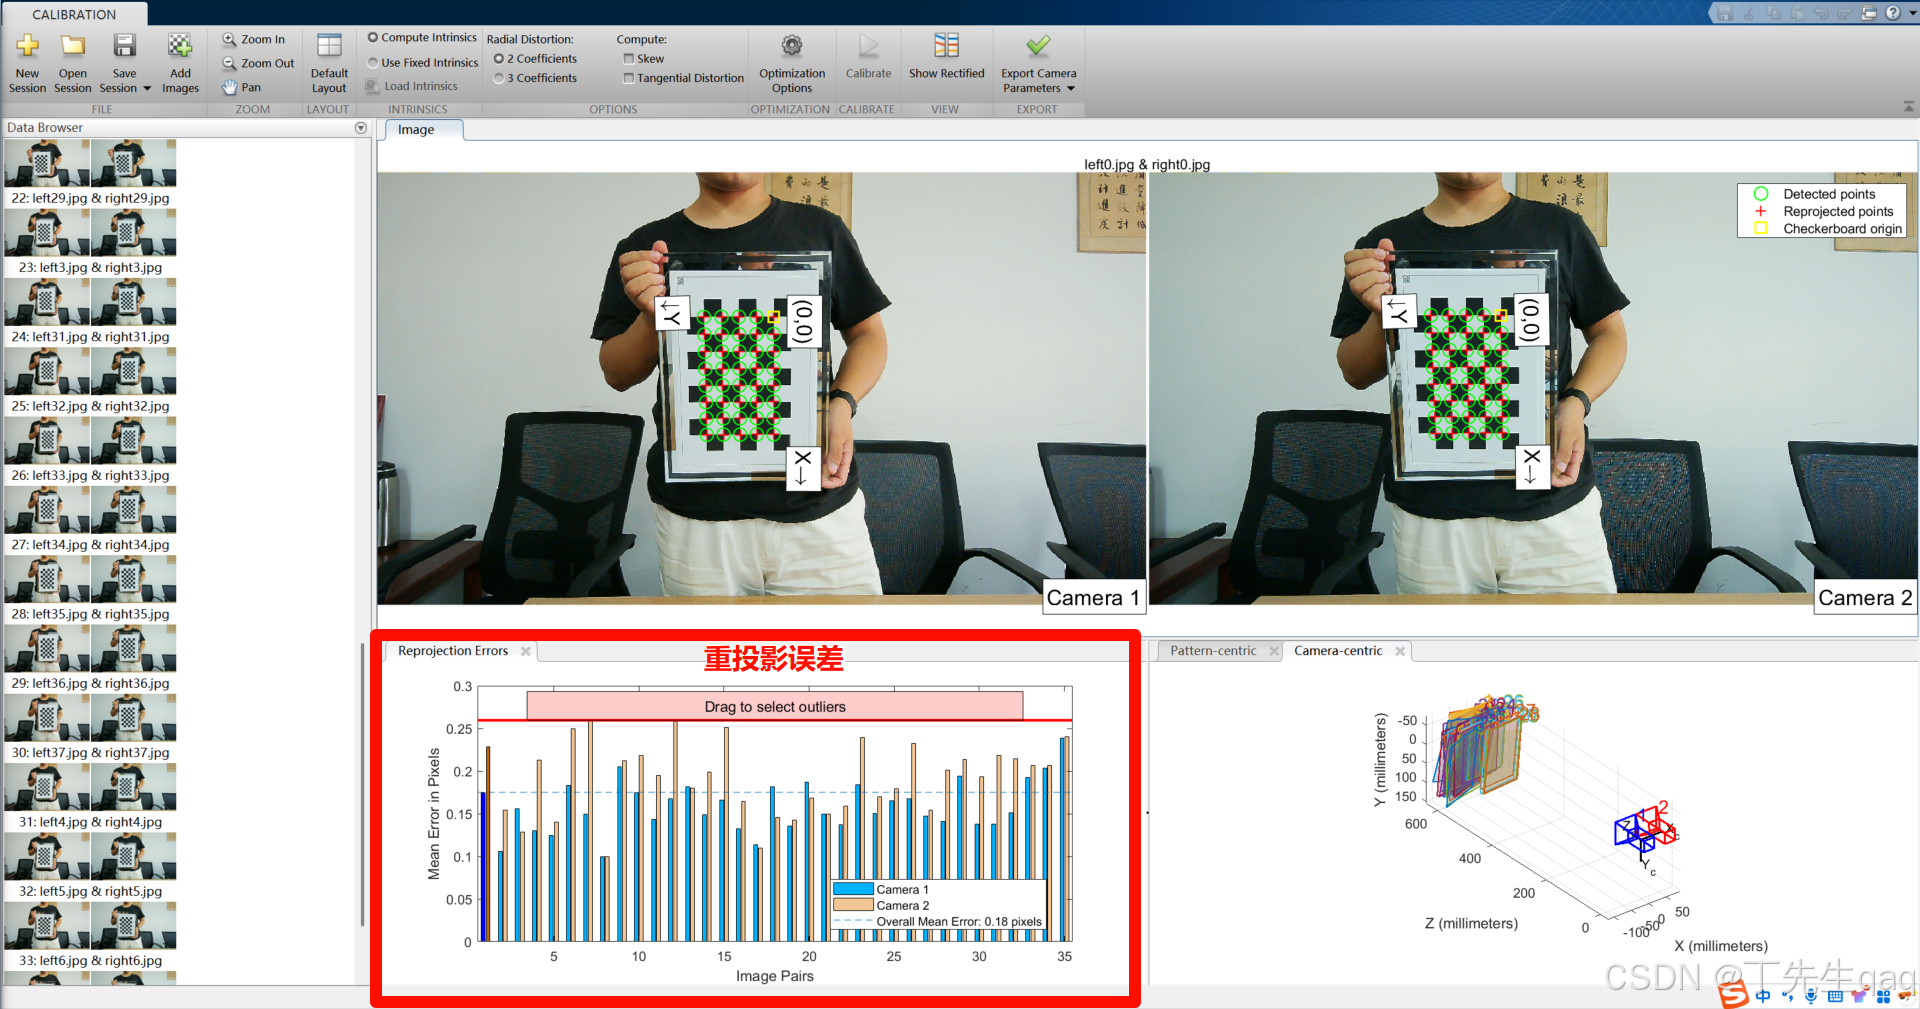Click Show Rectified view

[946, 56]
